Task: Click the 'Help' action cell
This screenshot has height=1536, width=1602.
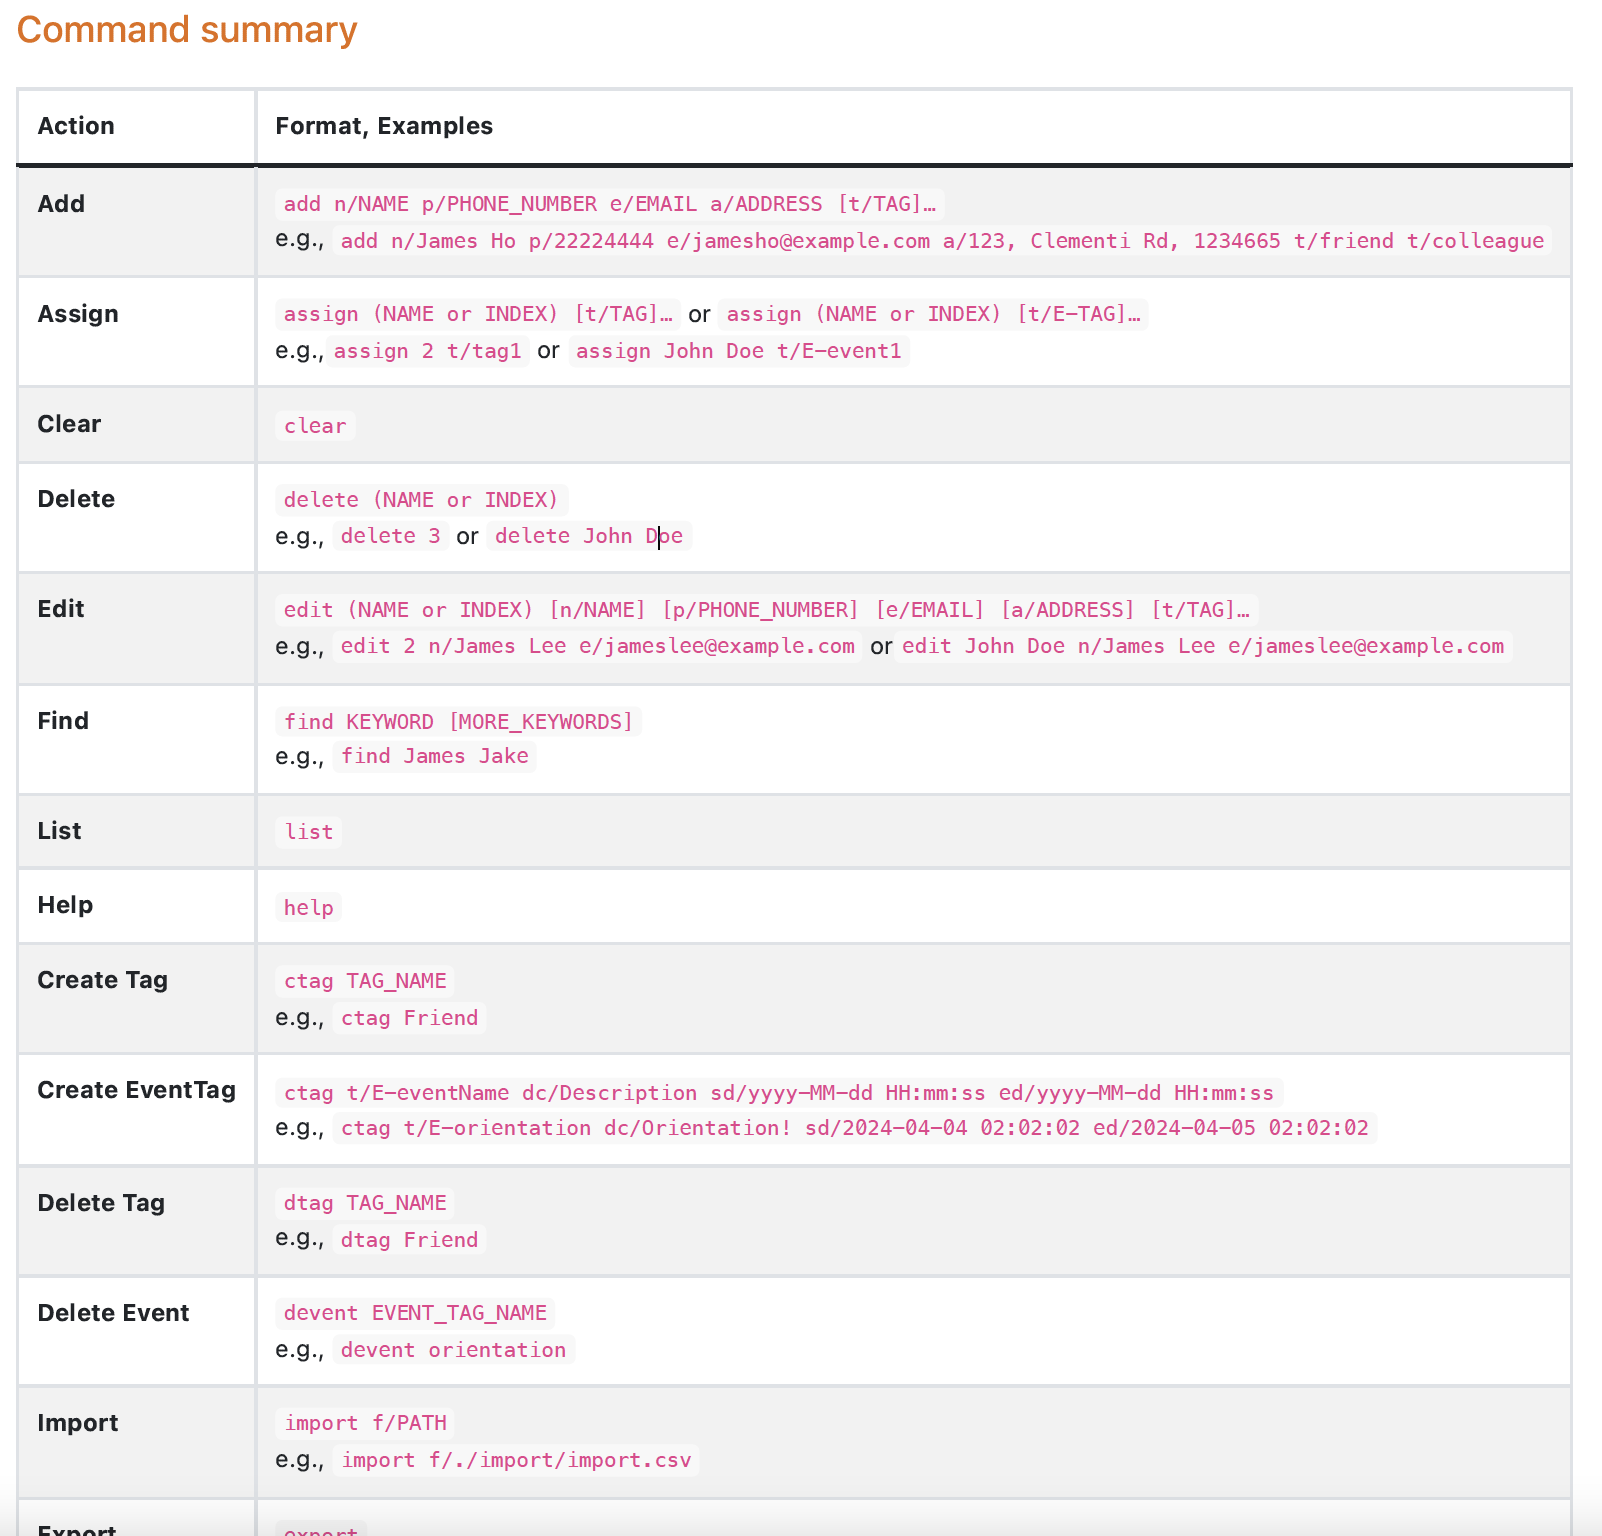Action: pos(136,906)
